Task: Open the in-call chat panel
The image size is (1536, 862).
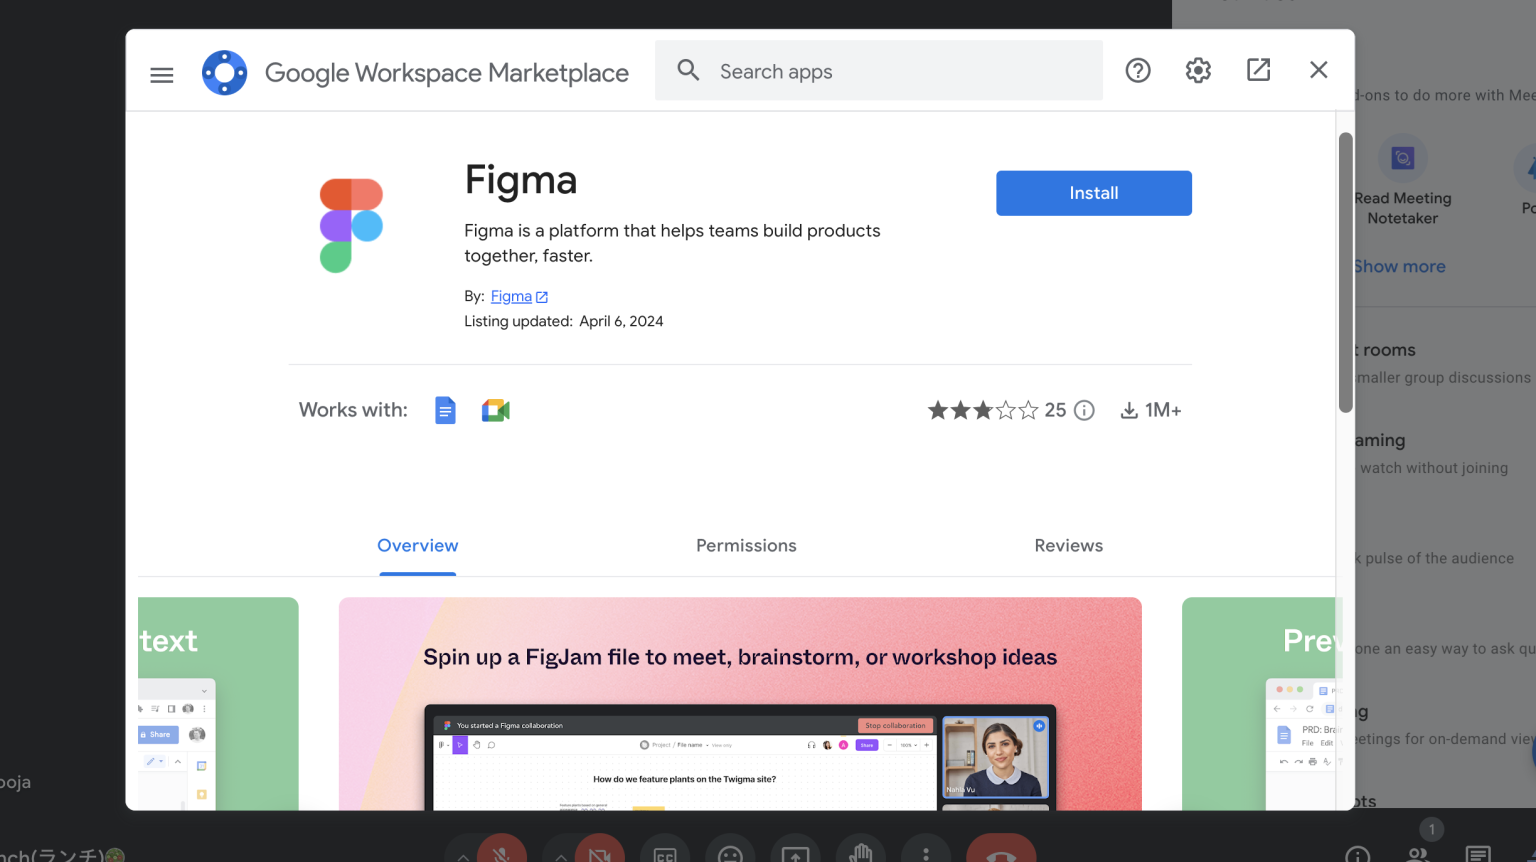Action: 1481,855
